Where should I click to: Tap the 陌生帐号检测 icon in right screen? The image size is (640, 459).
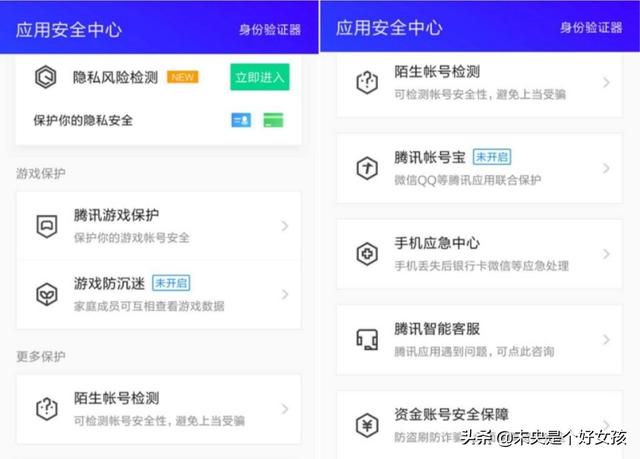[367, 82]
